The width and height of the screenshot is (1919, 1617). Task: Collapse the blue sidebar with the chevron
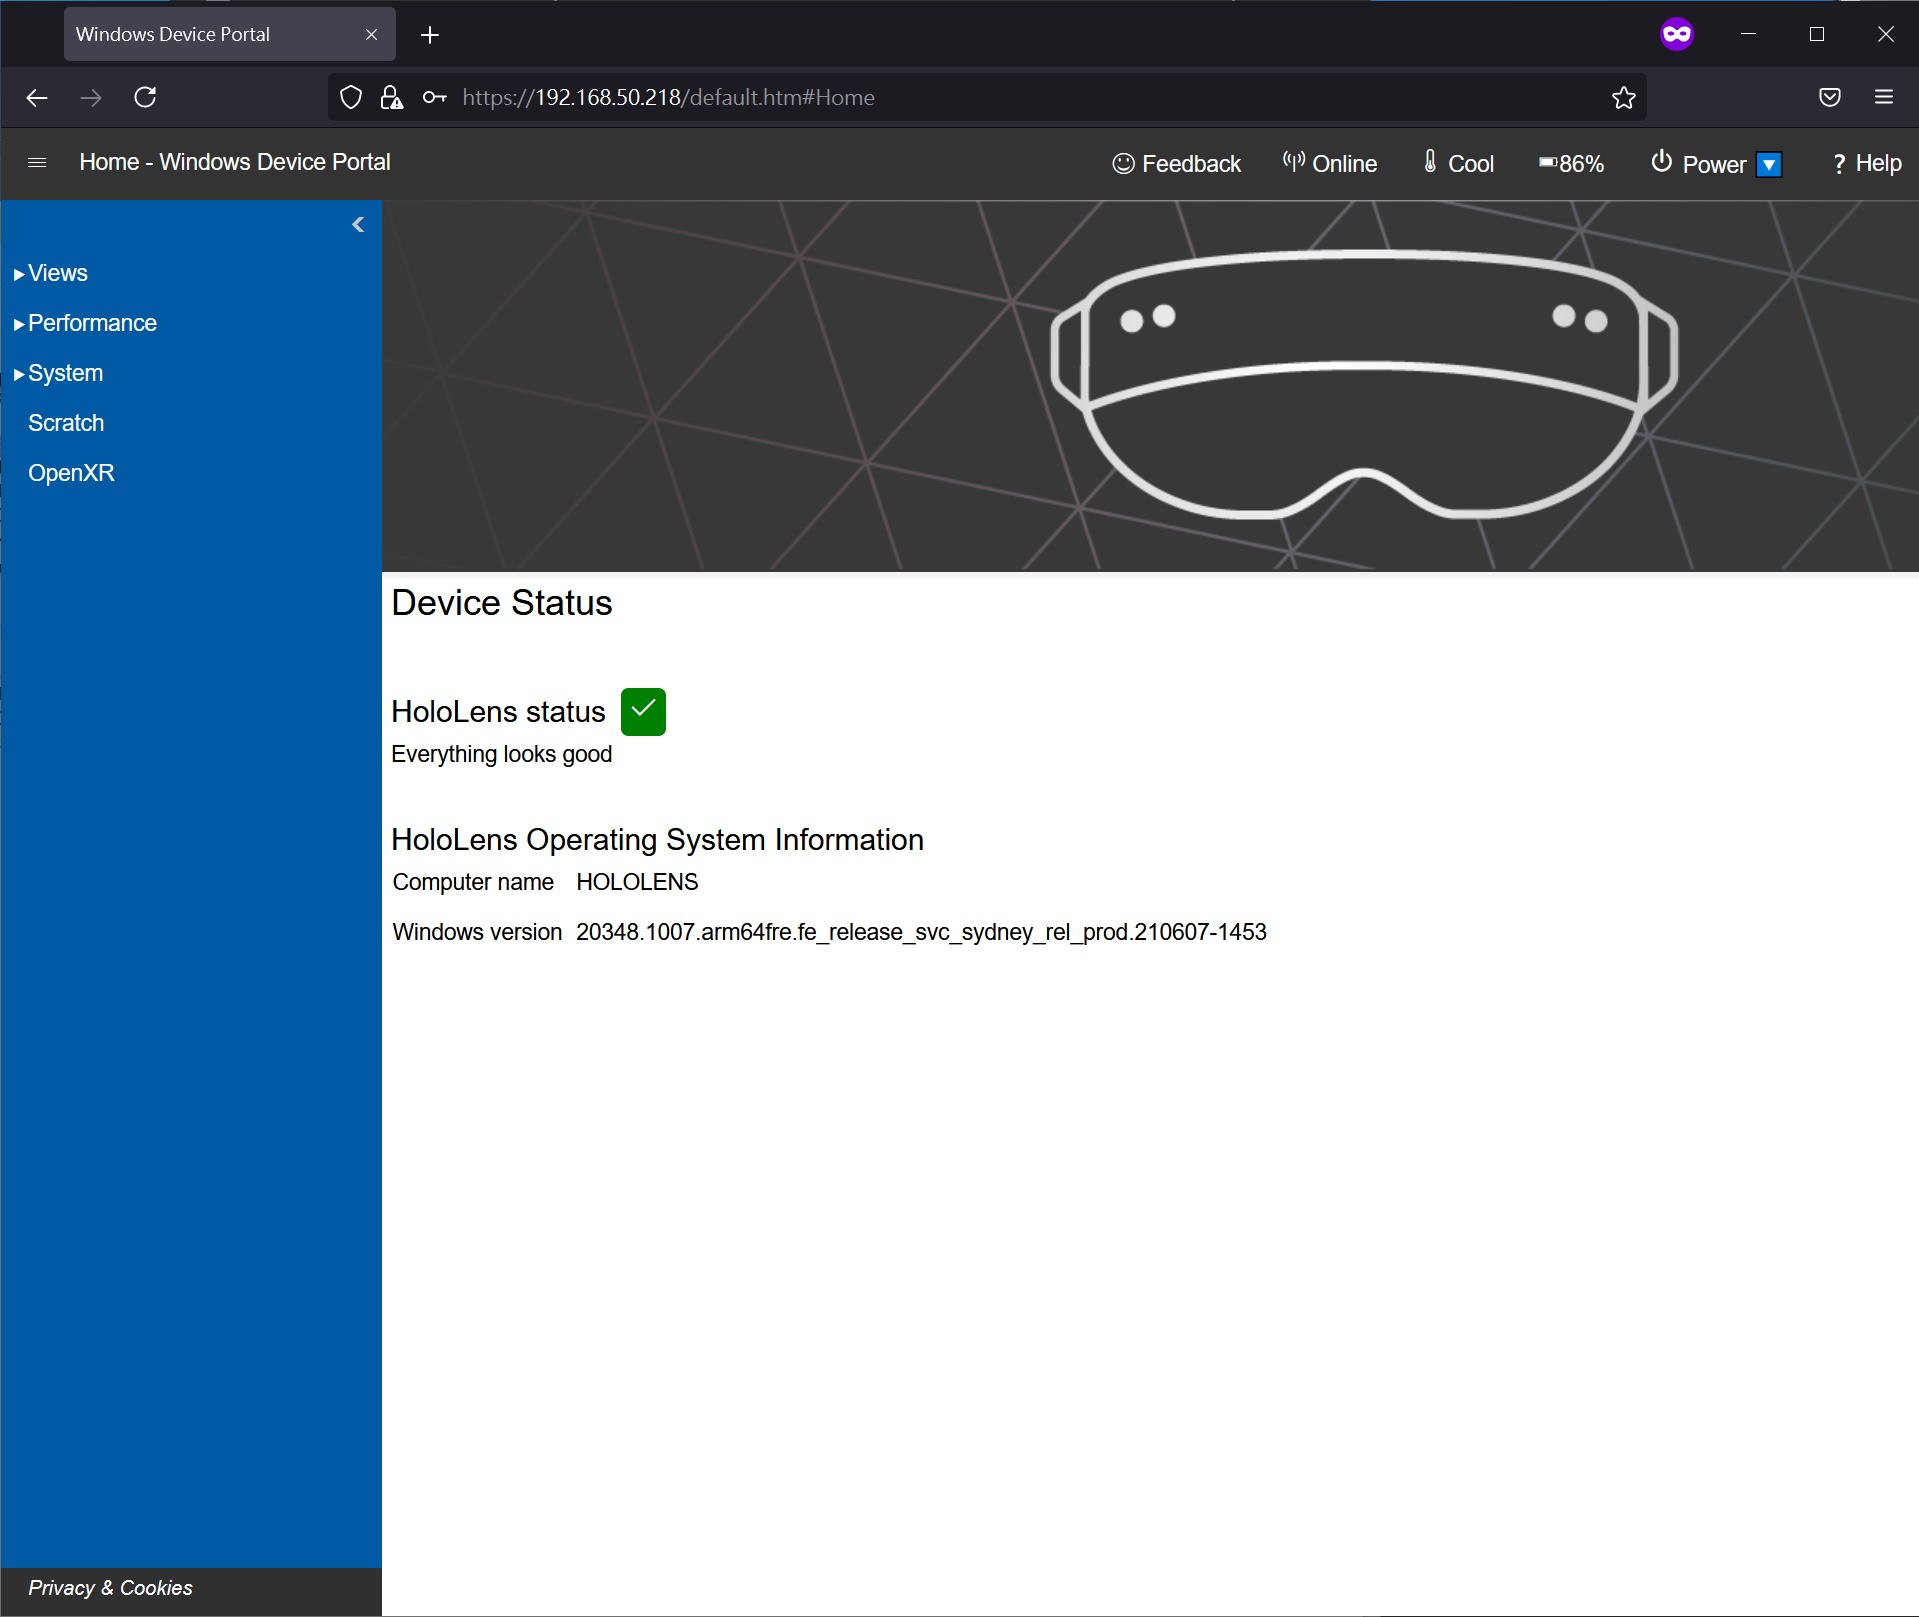pos(358,224)
